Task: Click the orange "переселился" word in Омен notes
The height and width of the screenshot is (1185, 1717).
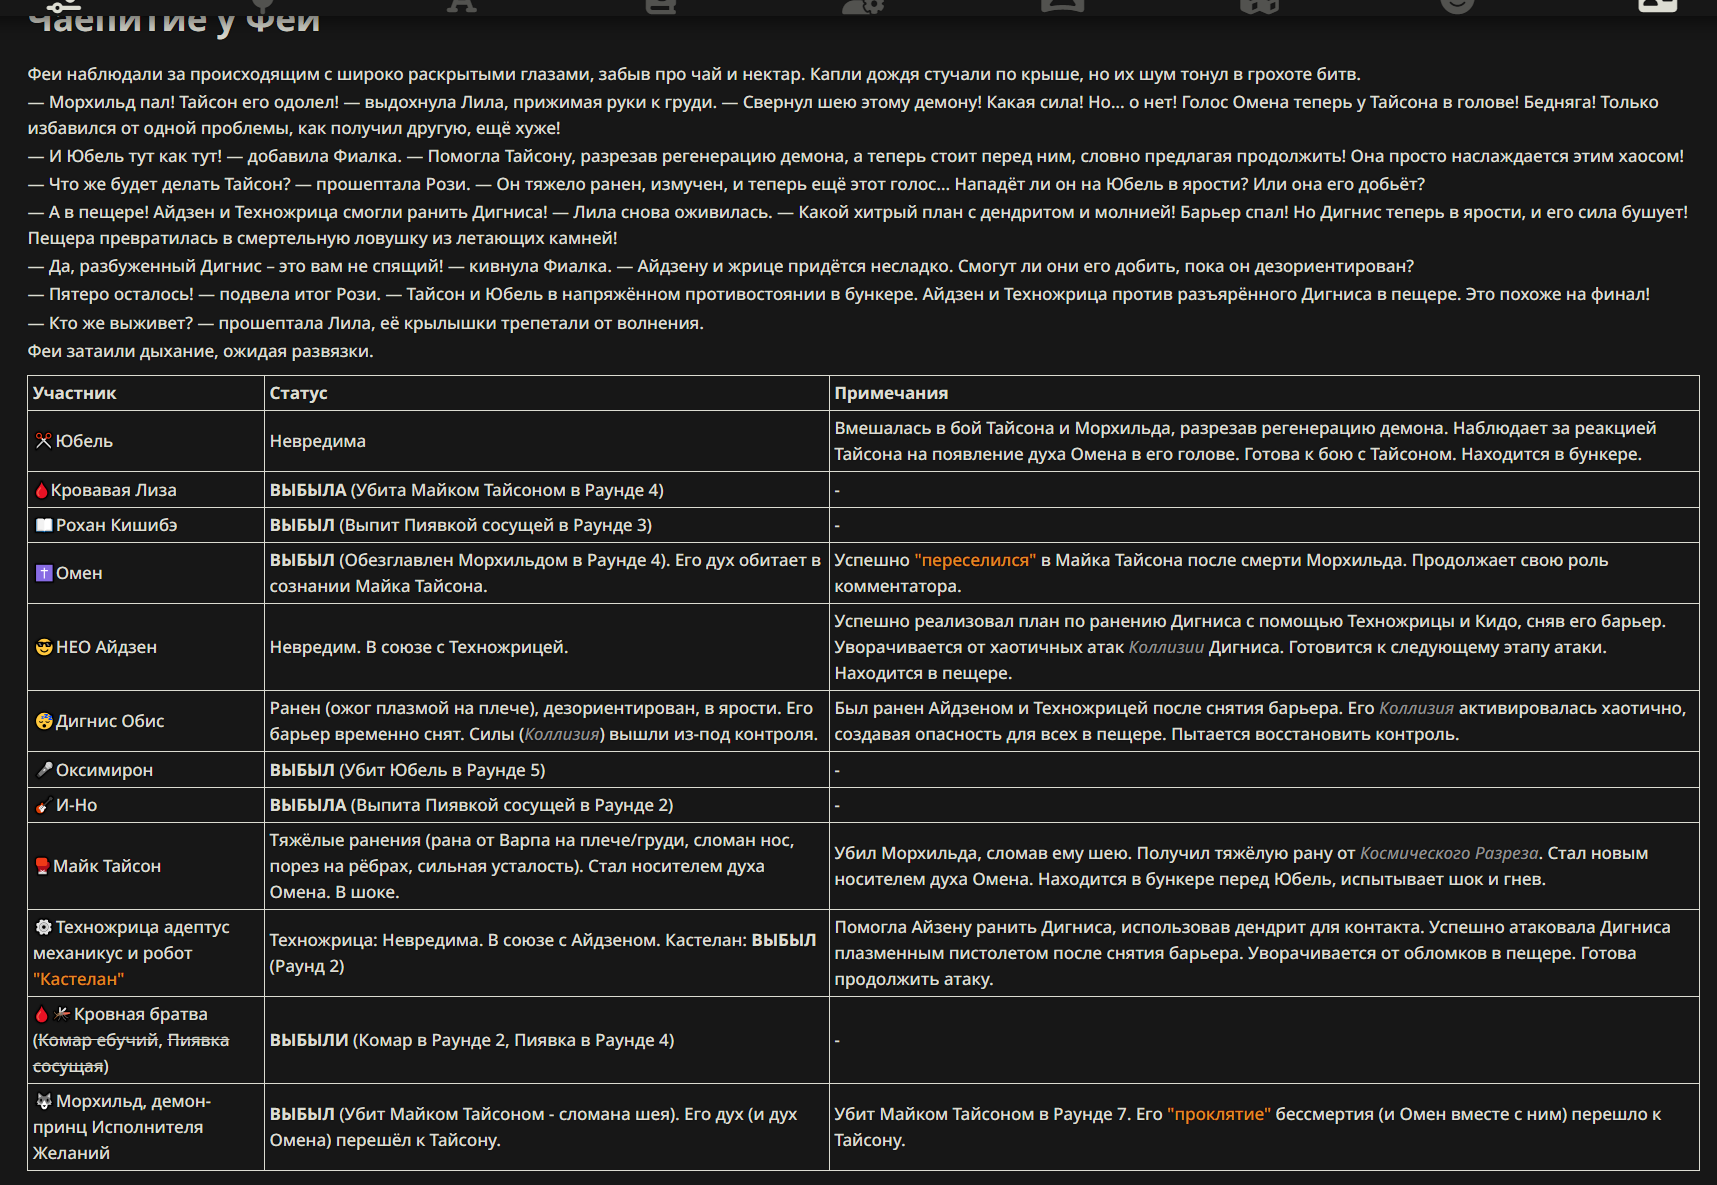Action: click(x=975, y=560)
